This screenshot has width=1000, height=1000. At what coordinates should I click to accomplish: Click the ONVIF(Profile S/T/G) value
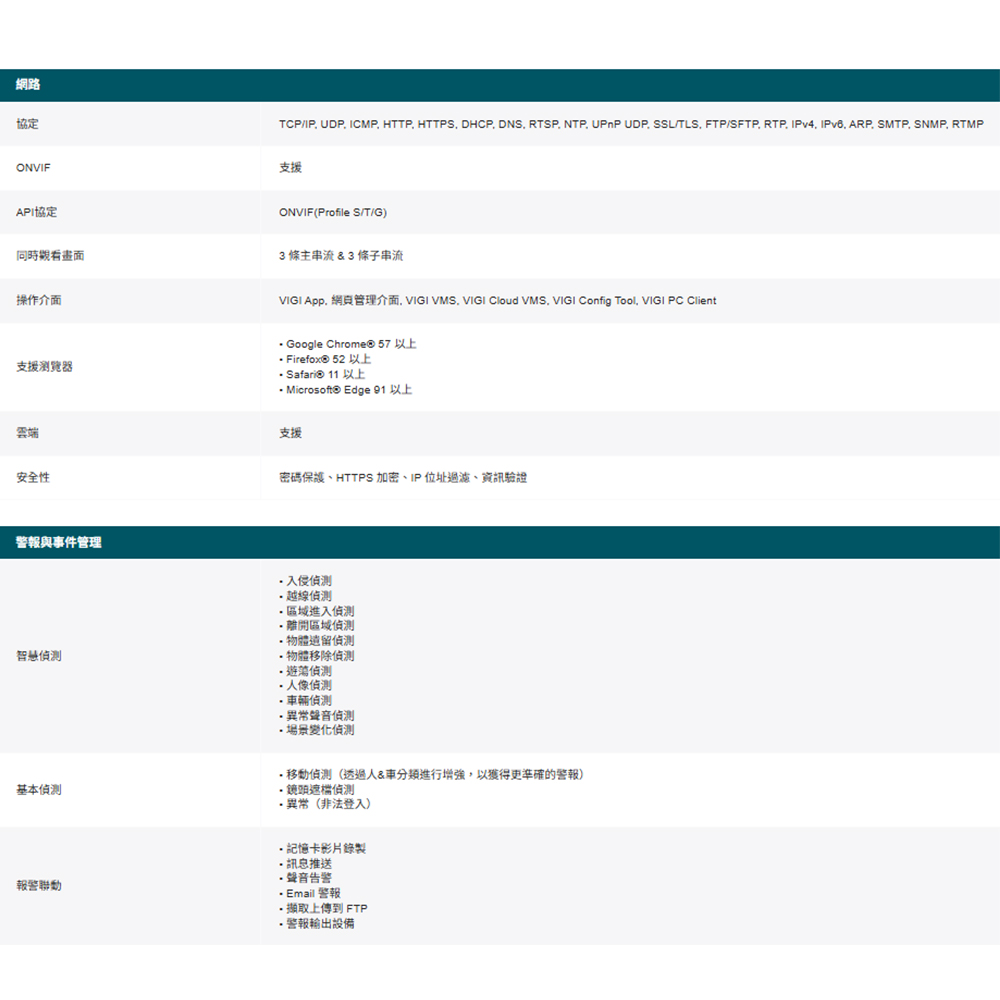[332, 212]
